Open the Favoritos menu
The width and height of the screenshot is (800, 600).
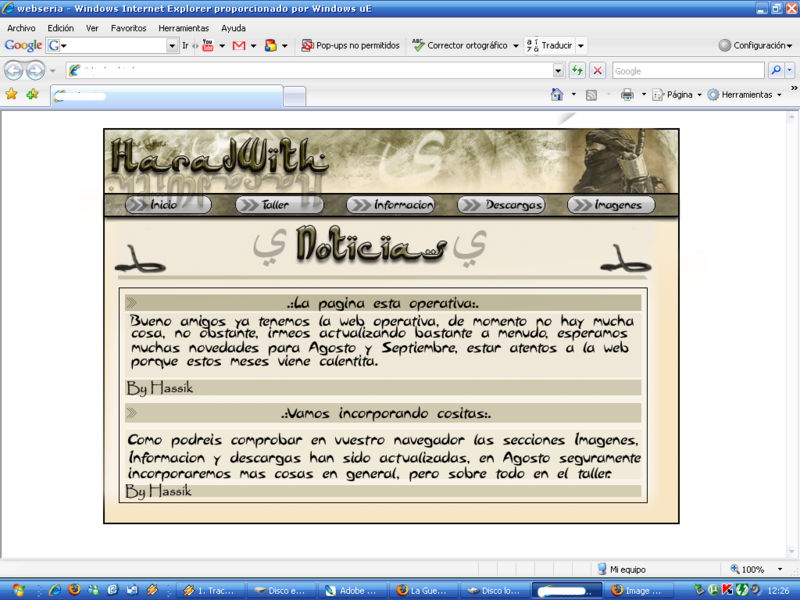(x=128, y=28)
